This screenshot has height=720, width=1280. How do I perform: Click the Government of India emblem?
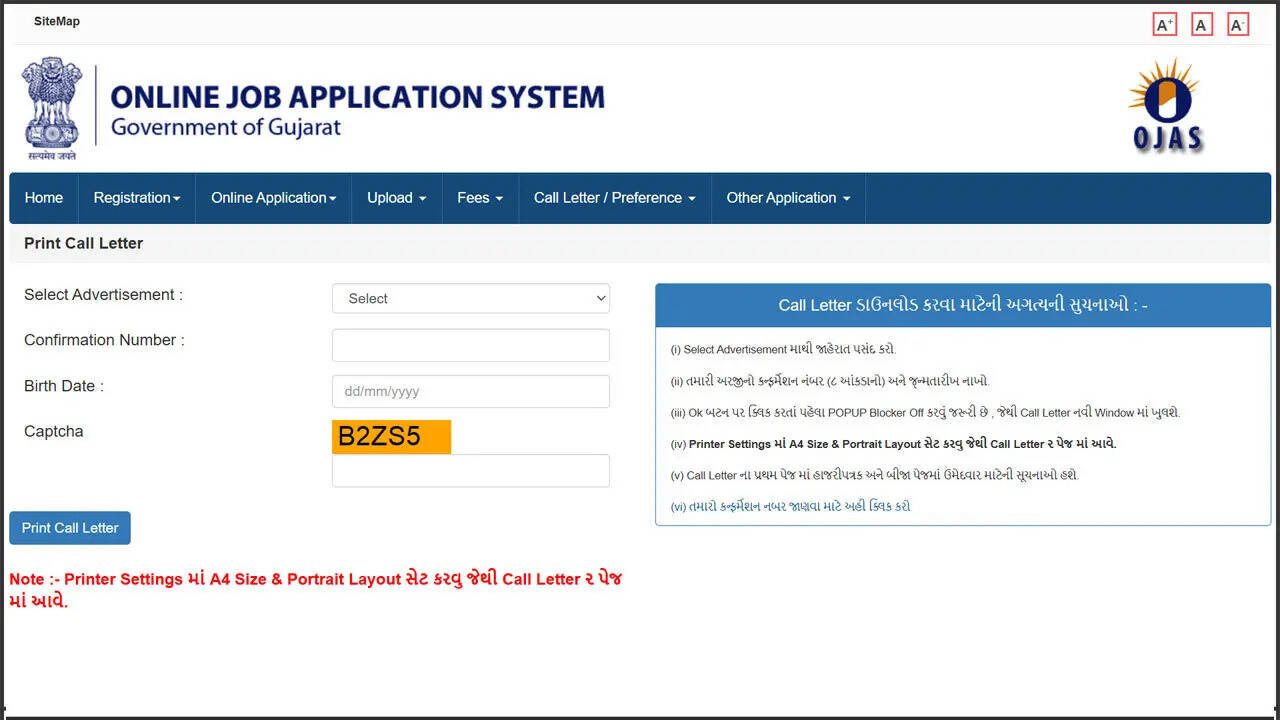51,108
